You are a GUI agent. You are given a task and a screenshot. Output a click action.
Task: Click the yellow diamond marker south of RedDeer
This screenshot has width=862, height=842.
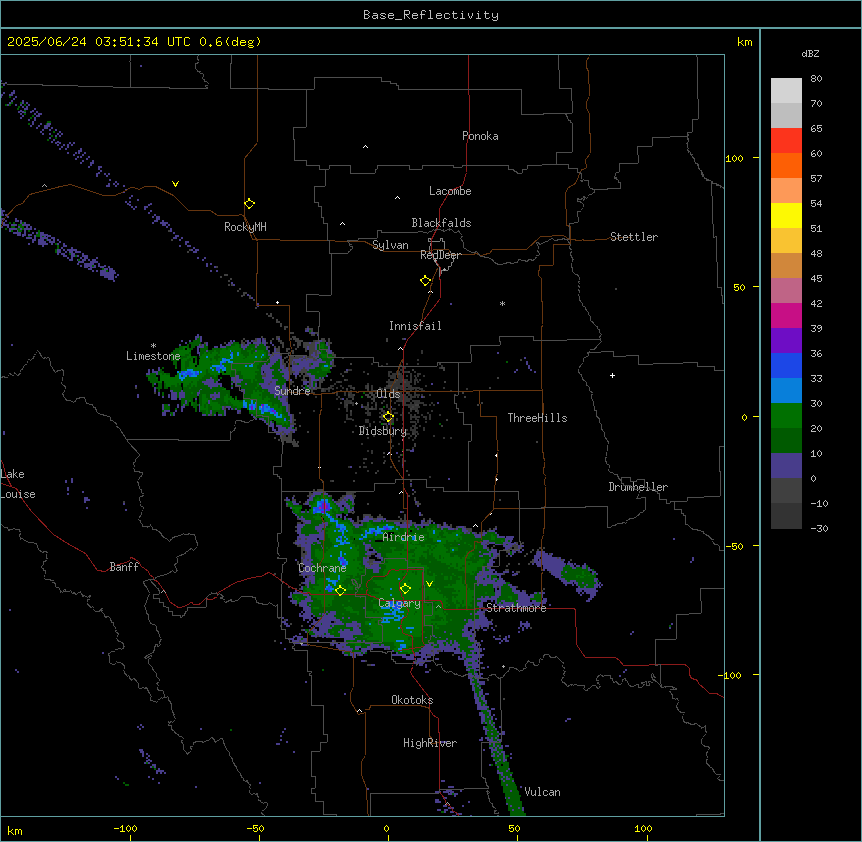point(425,280)
